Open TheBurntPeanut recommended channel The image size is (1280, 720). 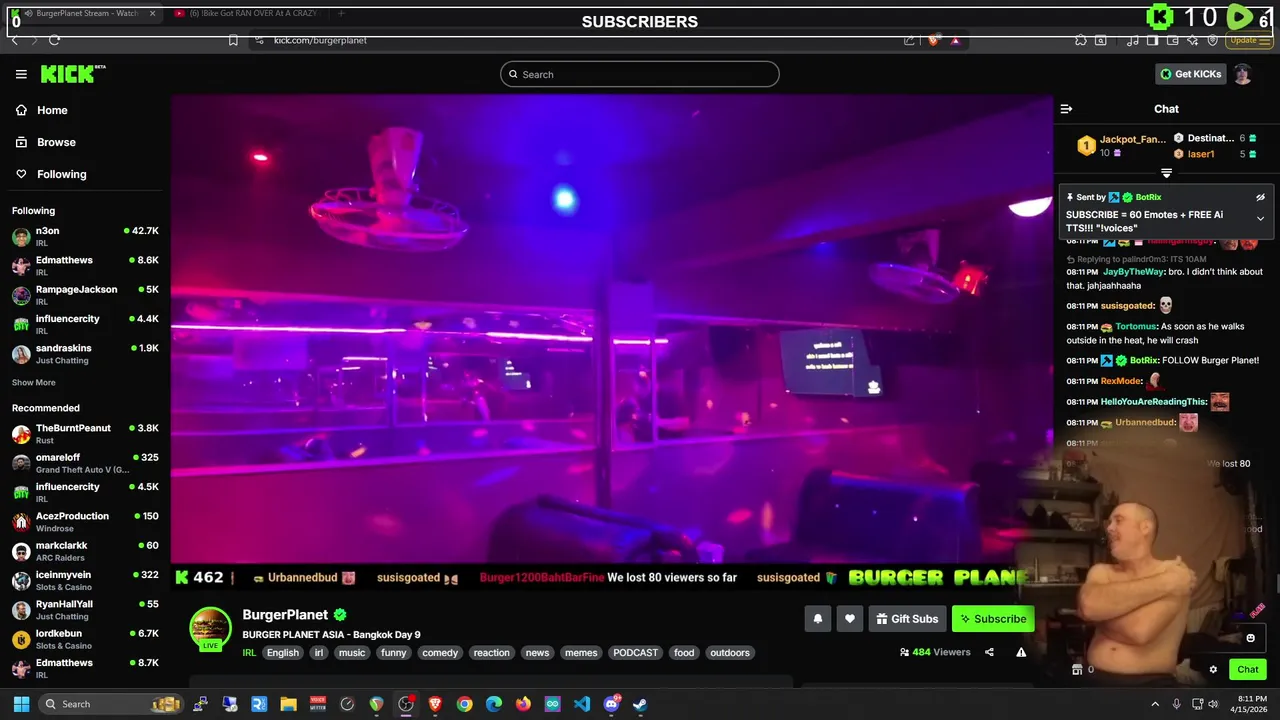pos(85,434)
